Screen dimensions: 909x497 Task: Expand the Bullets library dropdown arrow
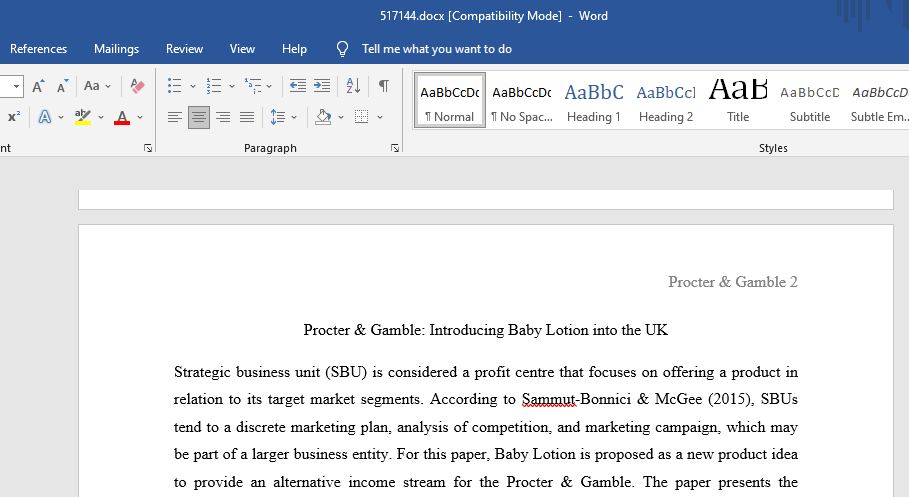(x=193, y=86)
